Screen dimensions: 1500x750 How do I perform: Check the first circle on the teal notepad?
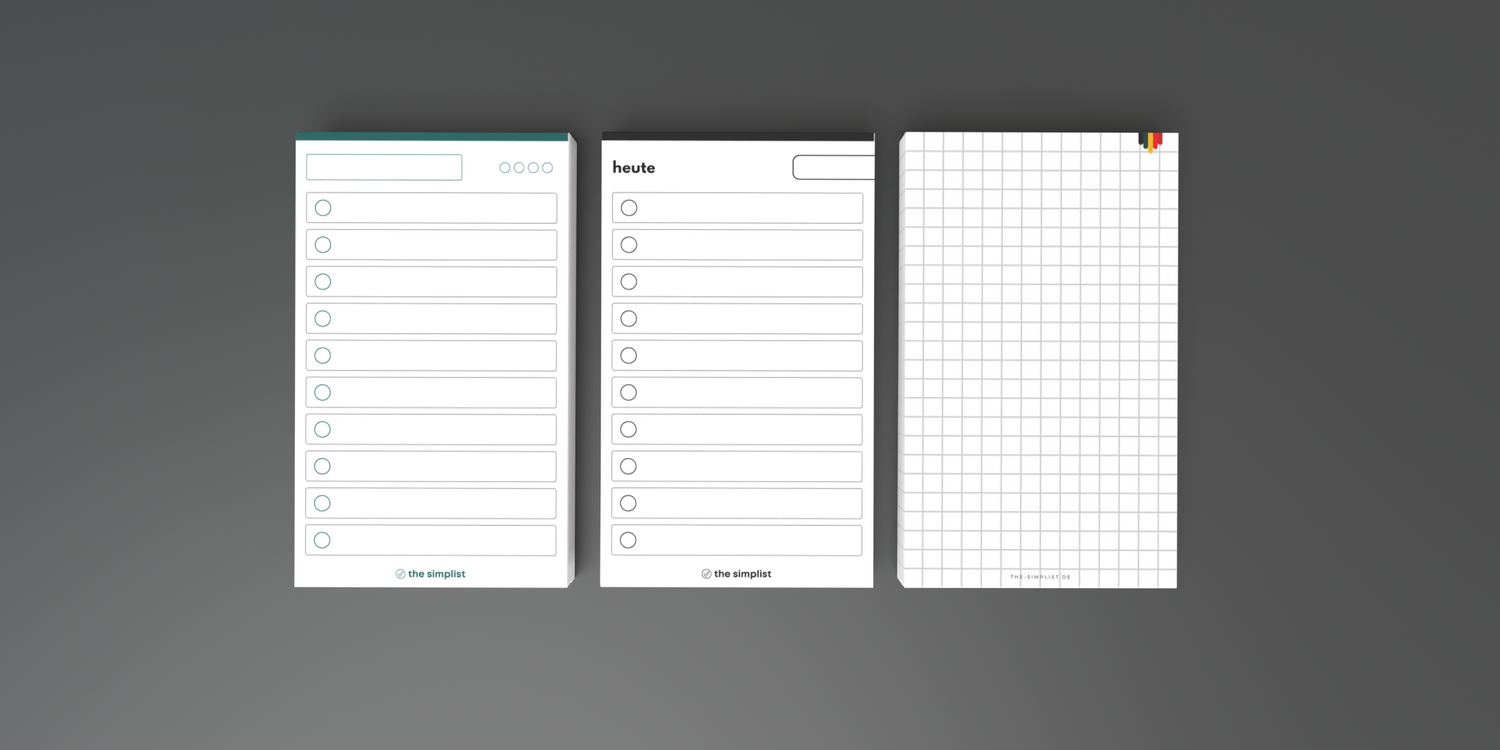pyautogui.click(x=323, y=208)
